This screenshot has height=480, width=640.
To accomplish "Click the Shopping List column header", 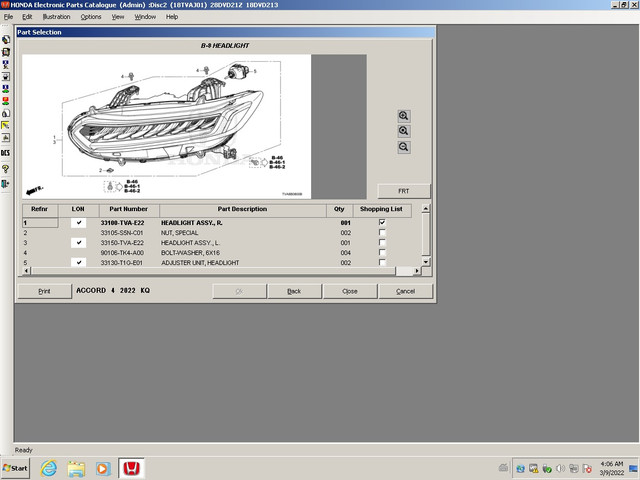I will click(x=382, y=209).
